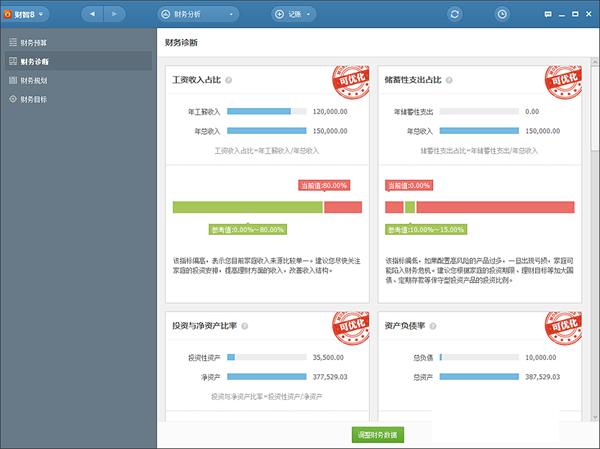Viewport: 600px width, 449px height.
Task: Click the 调整财务数据 green button
Action: pos(377,435)
